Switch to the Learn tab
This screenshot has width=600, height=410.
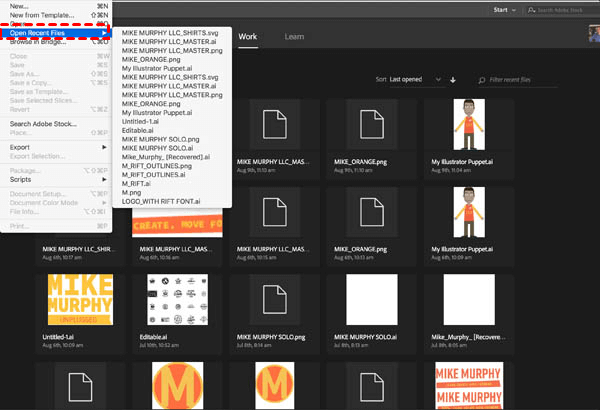tap(295, 36)
